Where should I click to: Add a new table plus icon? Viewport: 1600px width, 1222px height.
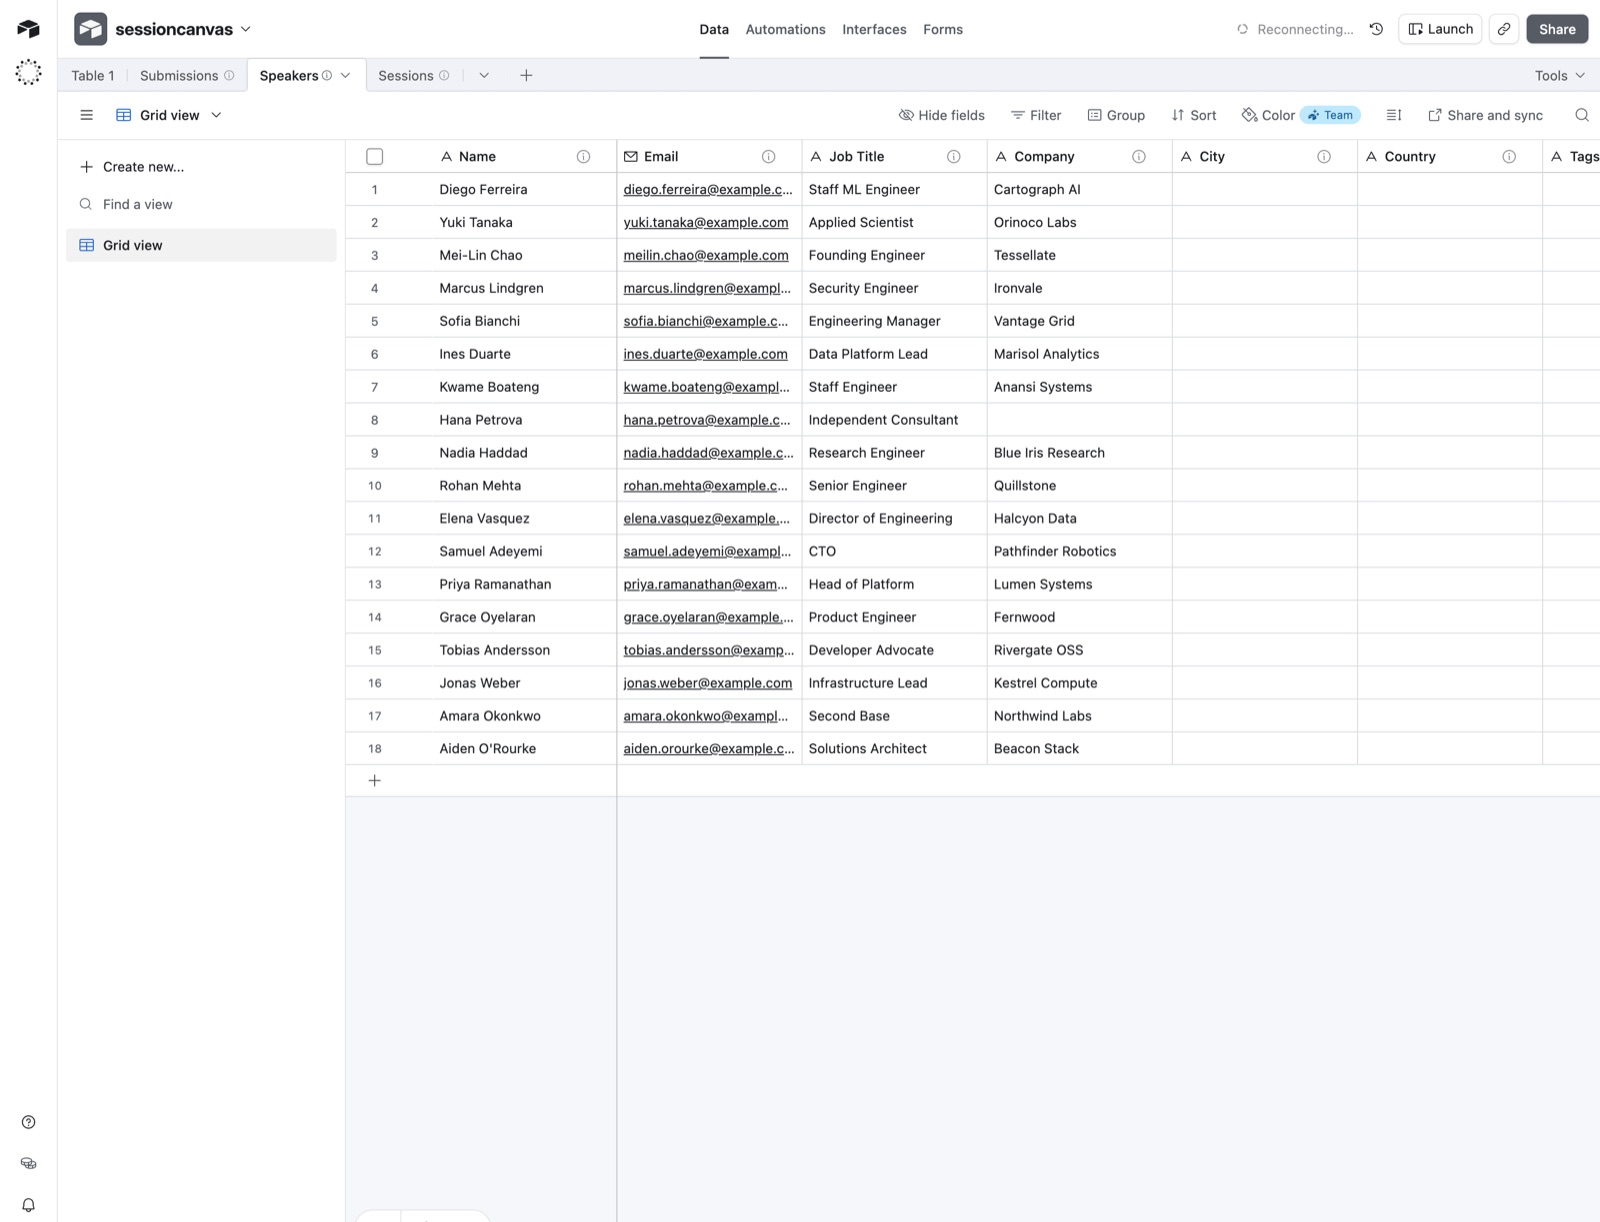point(526,75)
